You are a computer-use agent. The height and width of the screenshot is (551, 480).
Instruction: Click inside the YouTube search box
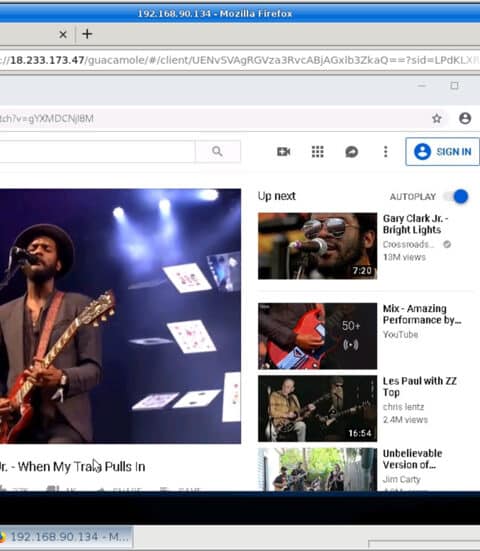click(x=97, y=151)
